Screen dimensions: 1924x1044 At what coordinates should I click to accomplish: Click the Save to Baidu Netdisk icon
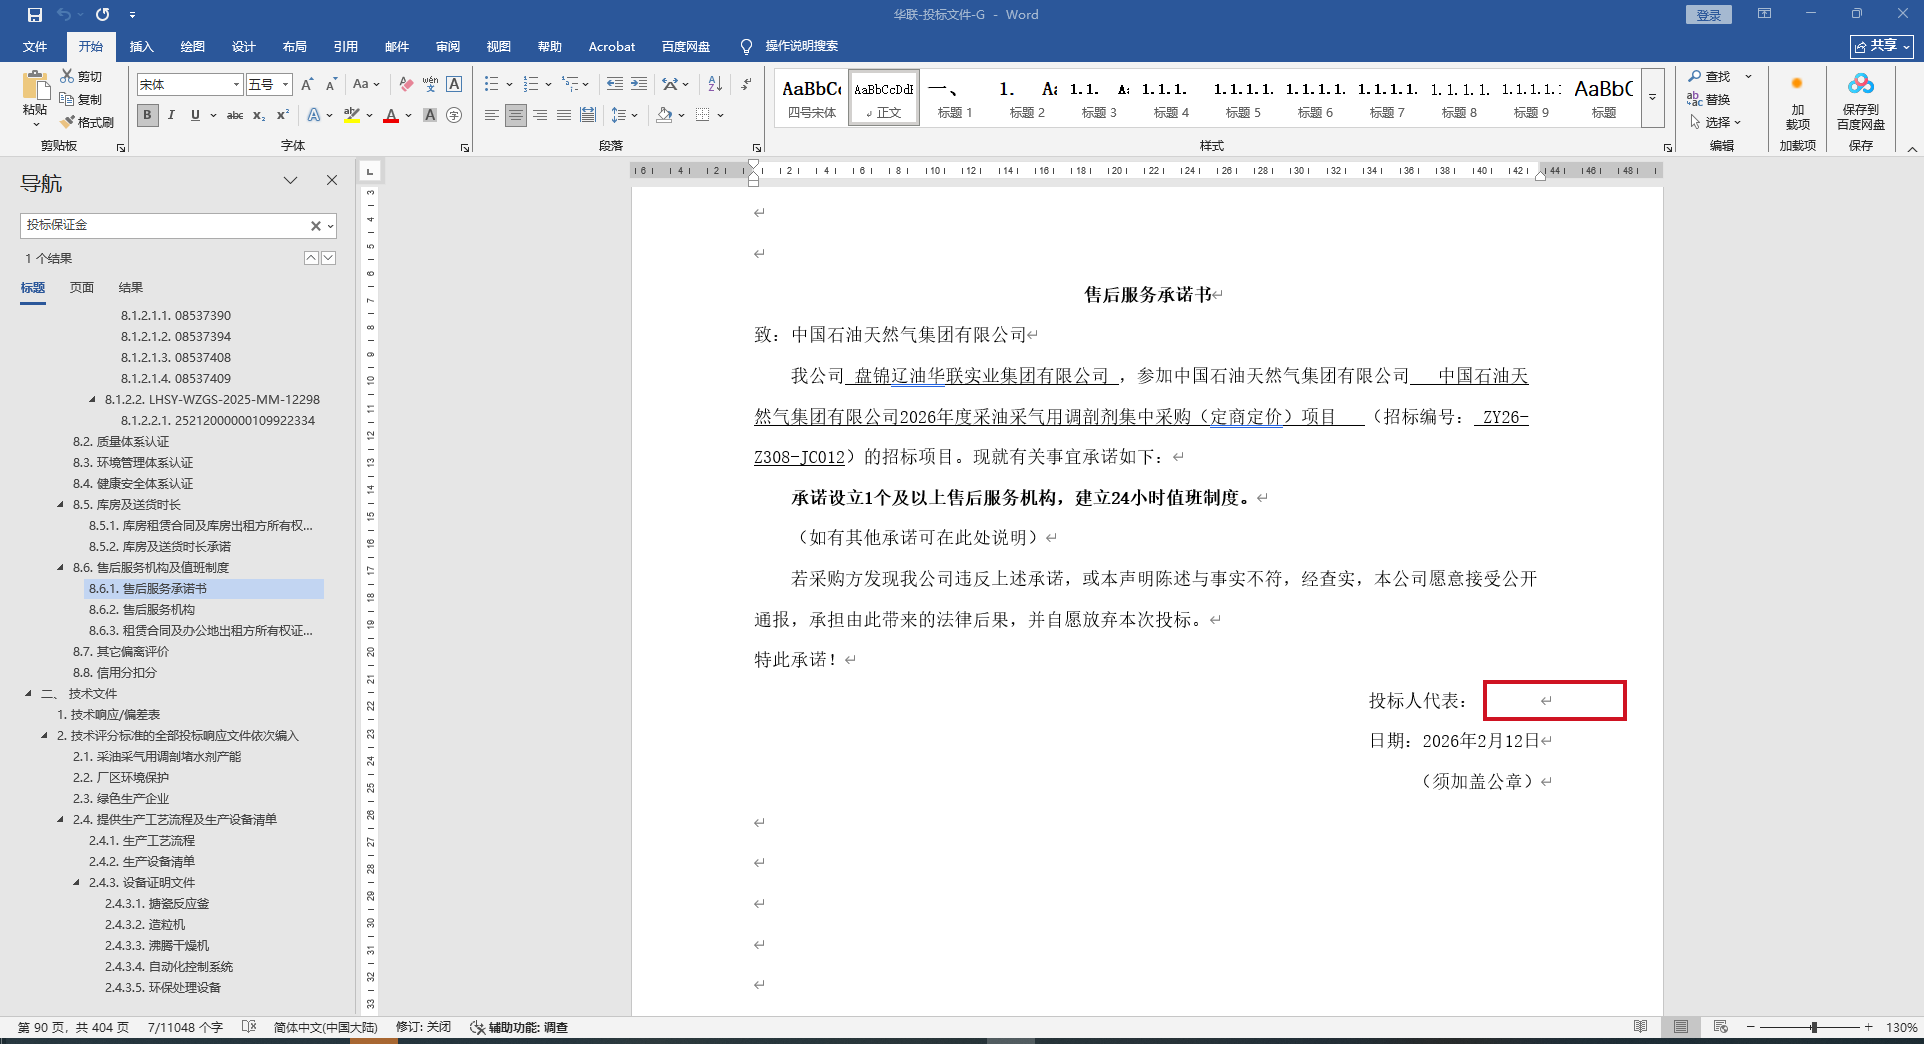(1860, 100)
